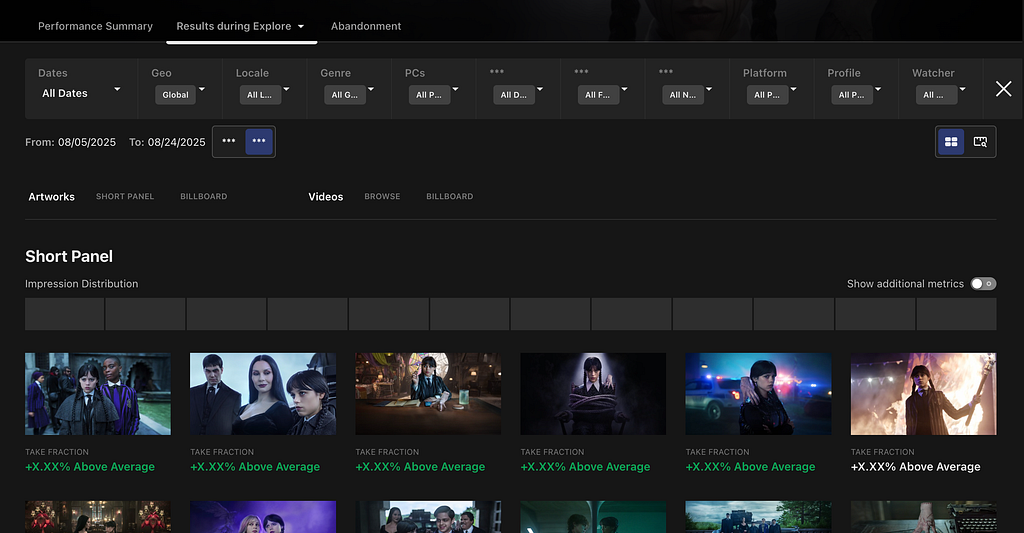Open the Locale filter dropdown
Image resolution: width=1024 pixels, height=533 pixels.
264,95
